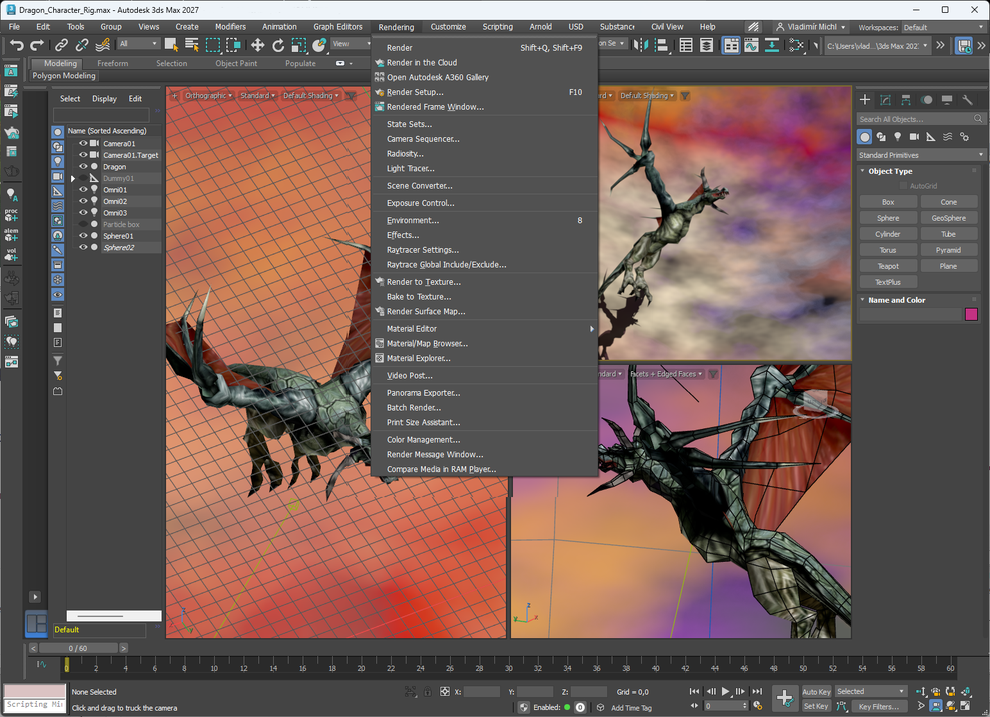
Task: Click the Torus primitive button
Action: tap(888, 250)
